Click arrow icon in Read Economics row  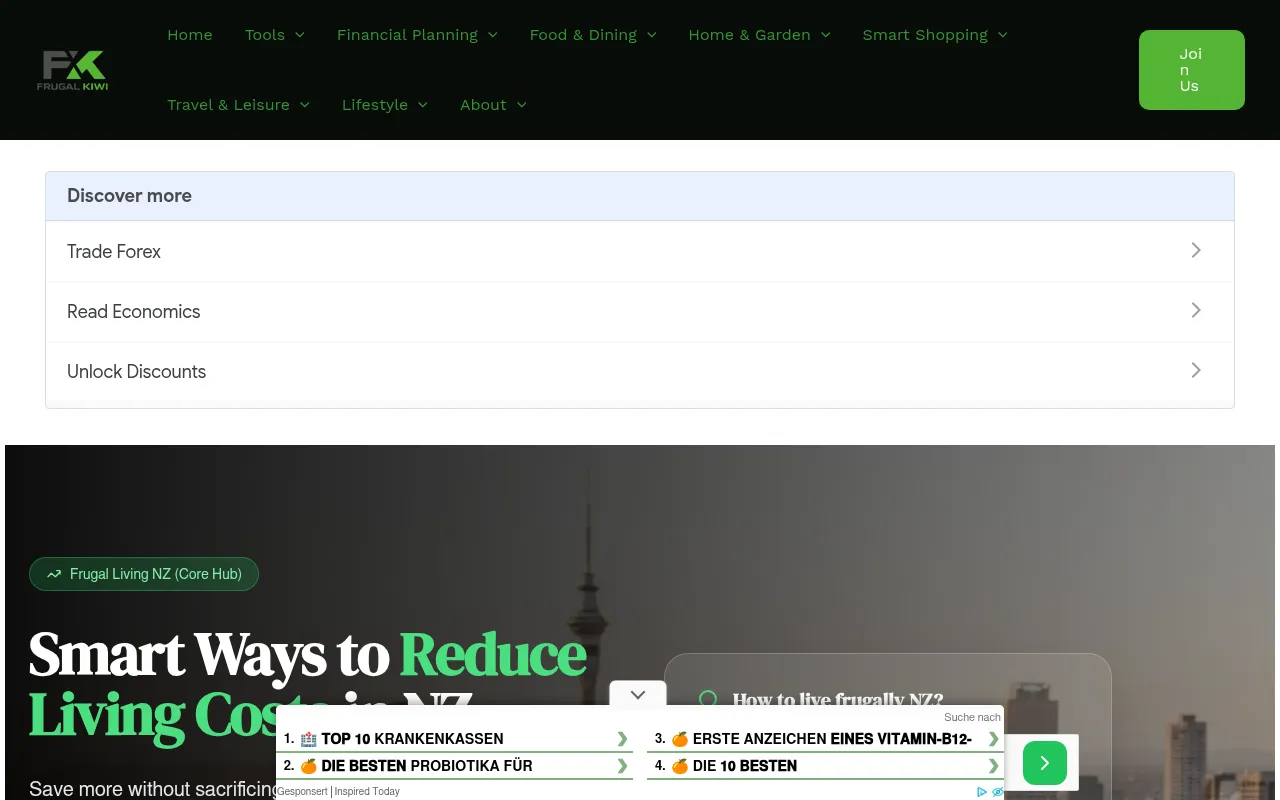pyautogui.click(x=1196, y=310)
